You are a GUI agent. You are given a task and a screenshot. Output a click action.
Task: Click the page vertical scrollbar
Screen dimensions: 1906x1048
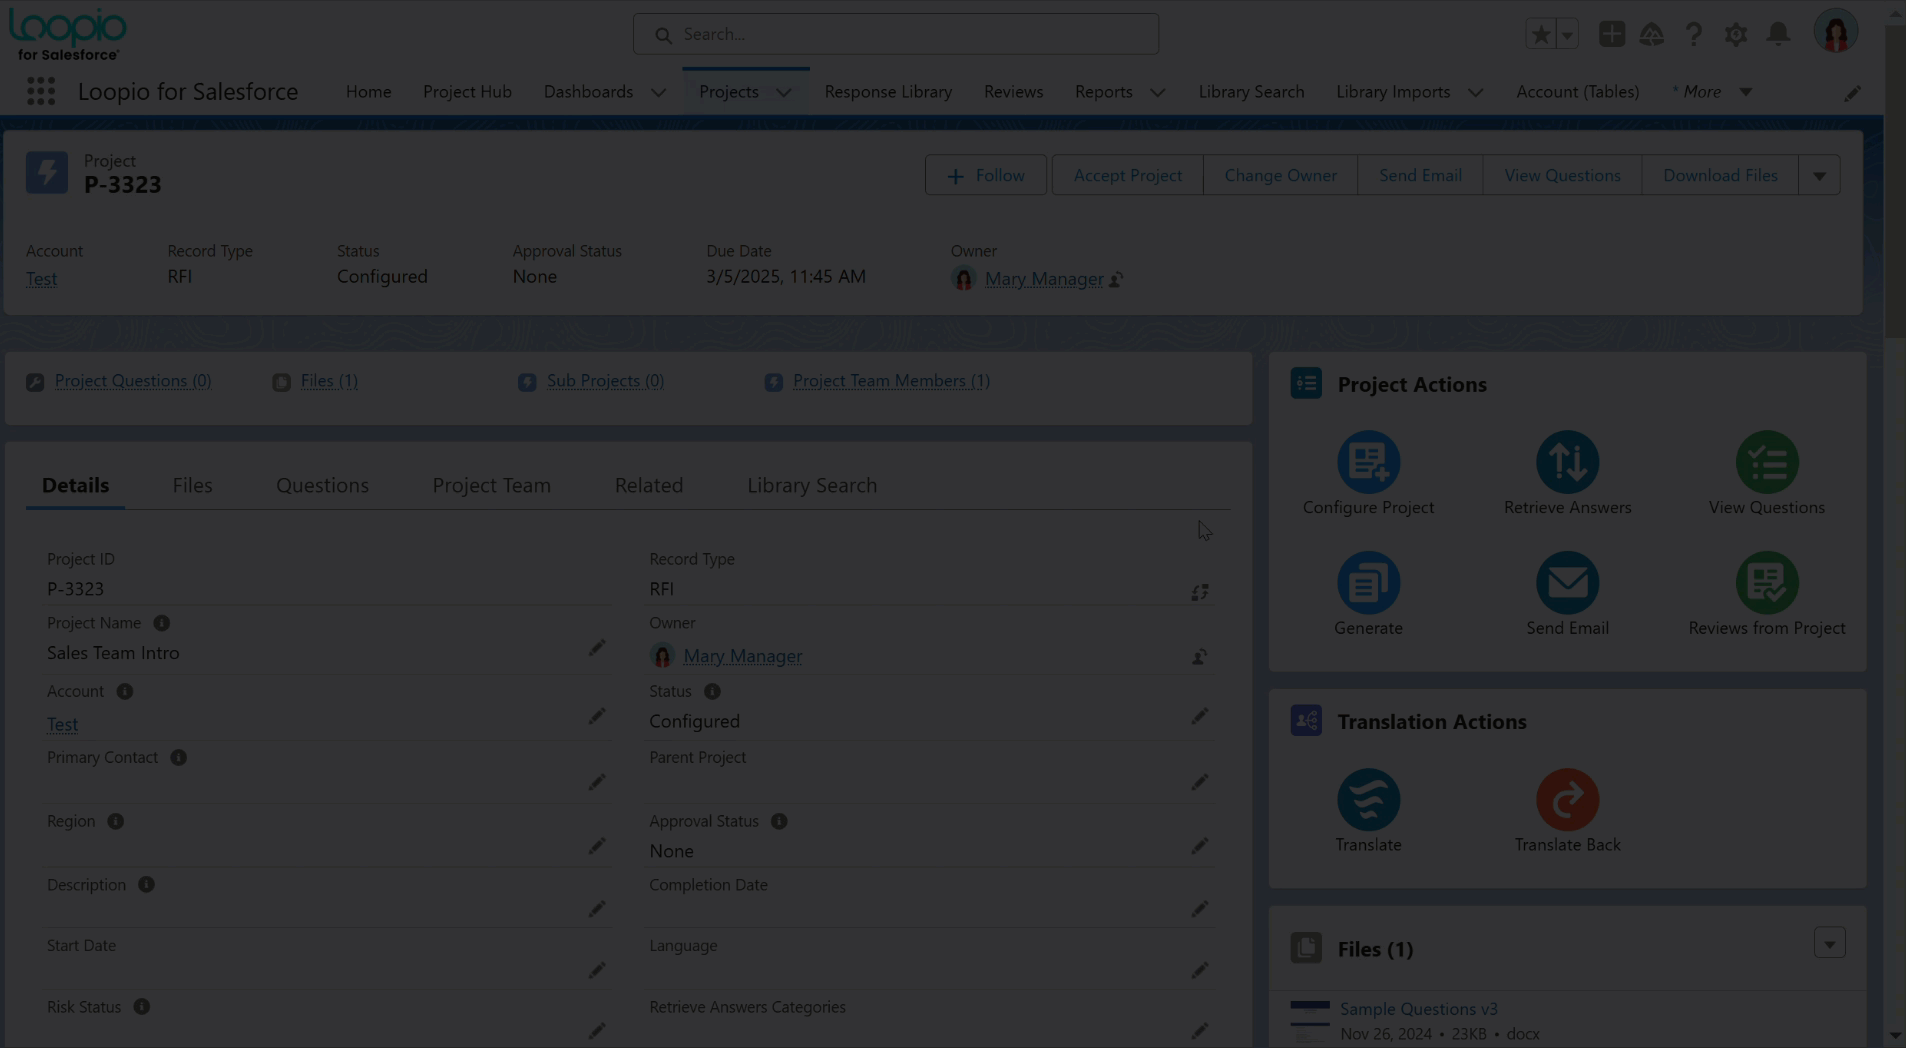(1895, 183)
